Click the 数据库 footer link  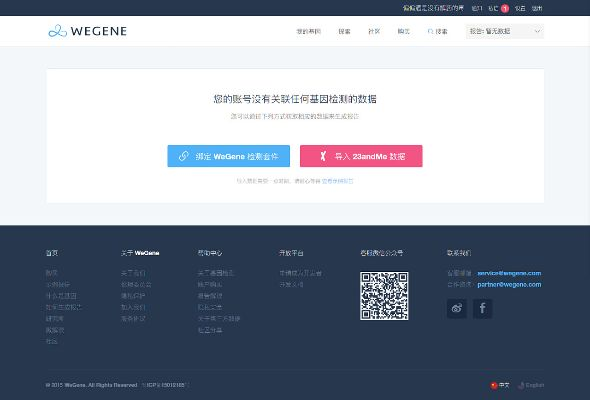tap(55, 330)
